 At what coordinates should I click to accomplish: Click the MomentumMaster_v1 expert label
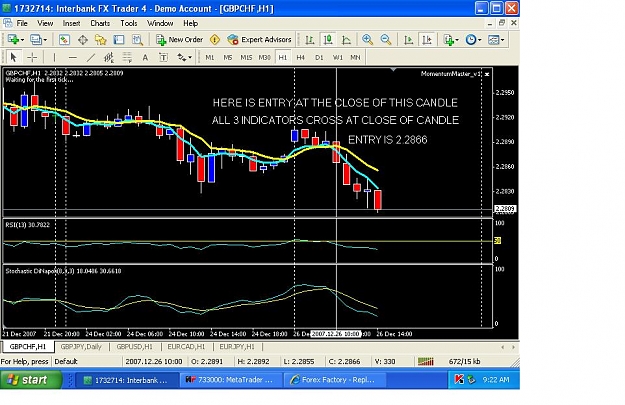[x=451, y=74]
